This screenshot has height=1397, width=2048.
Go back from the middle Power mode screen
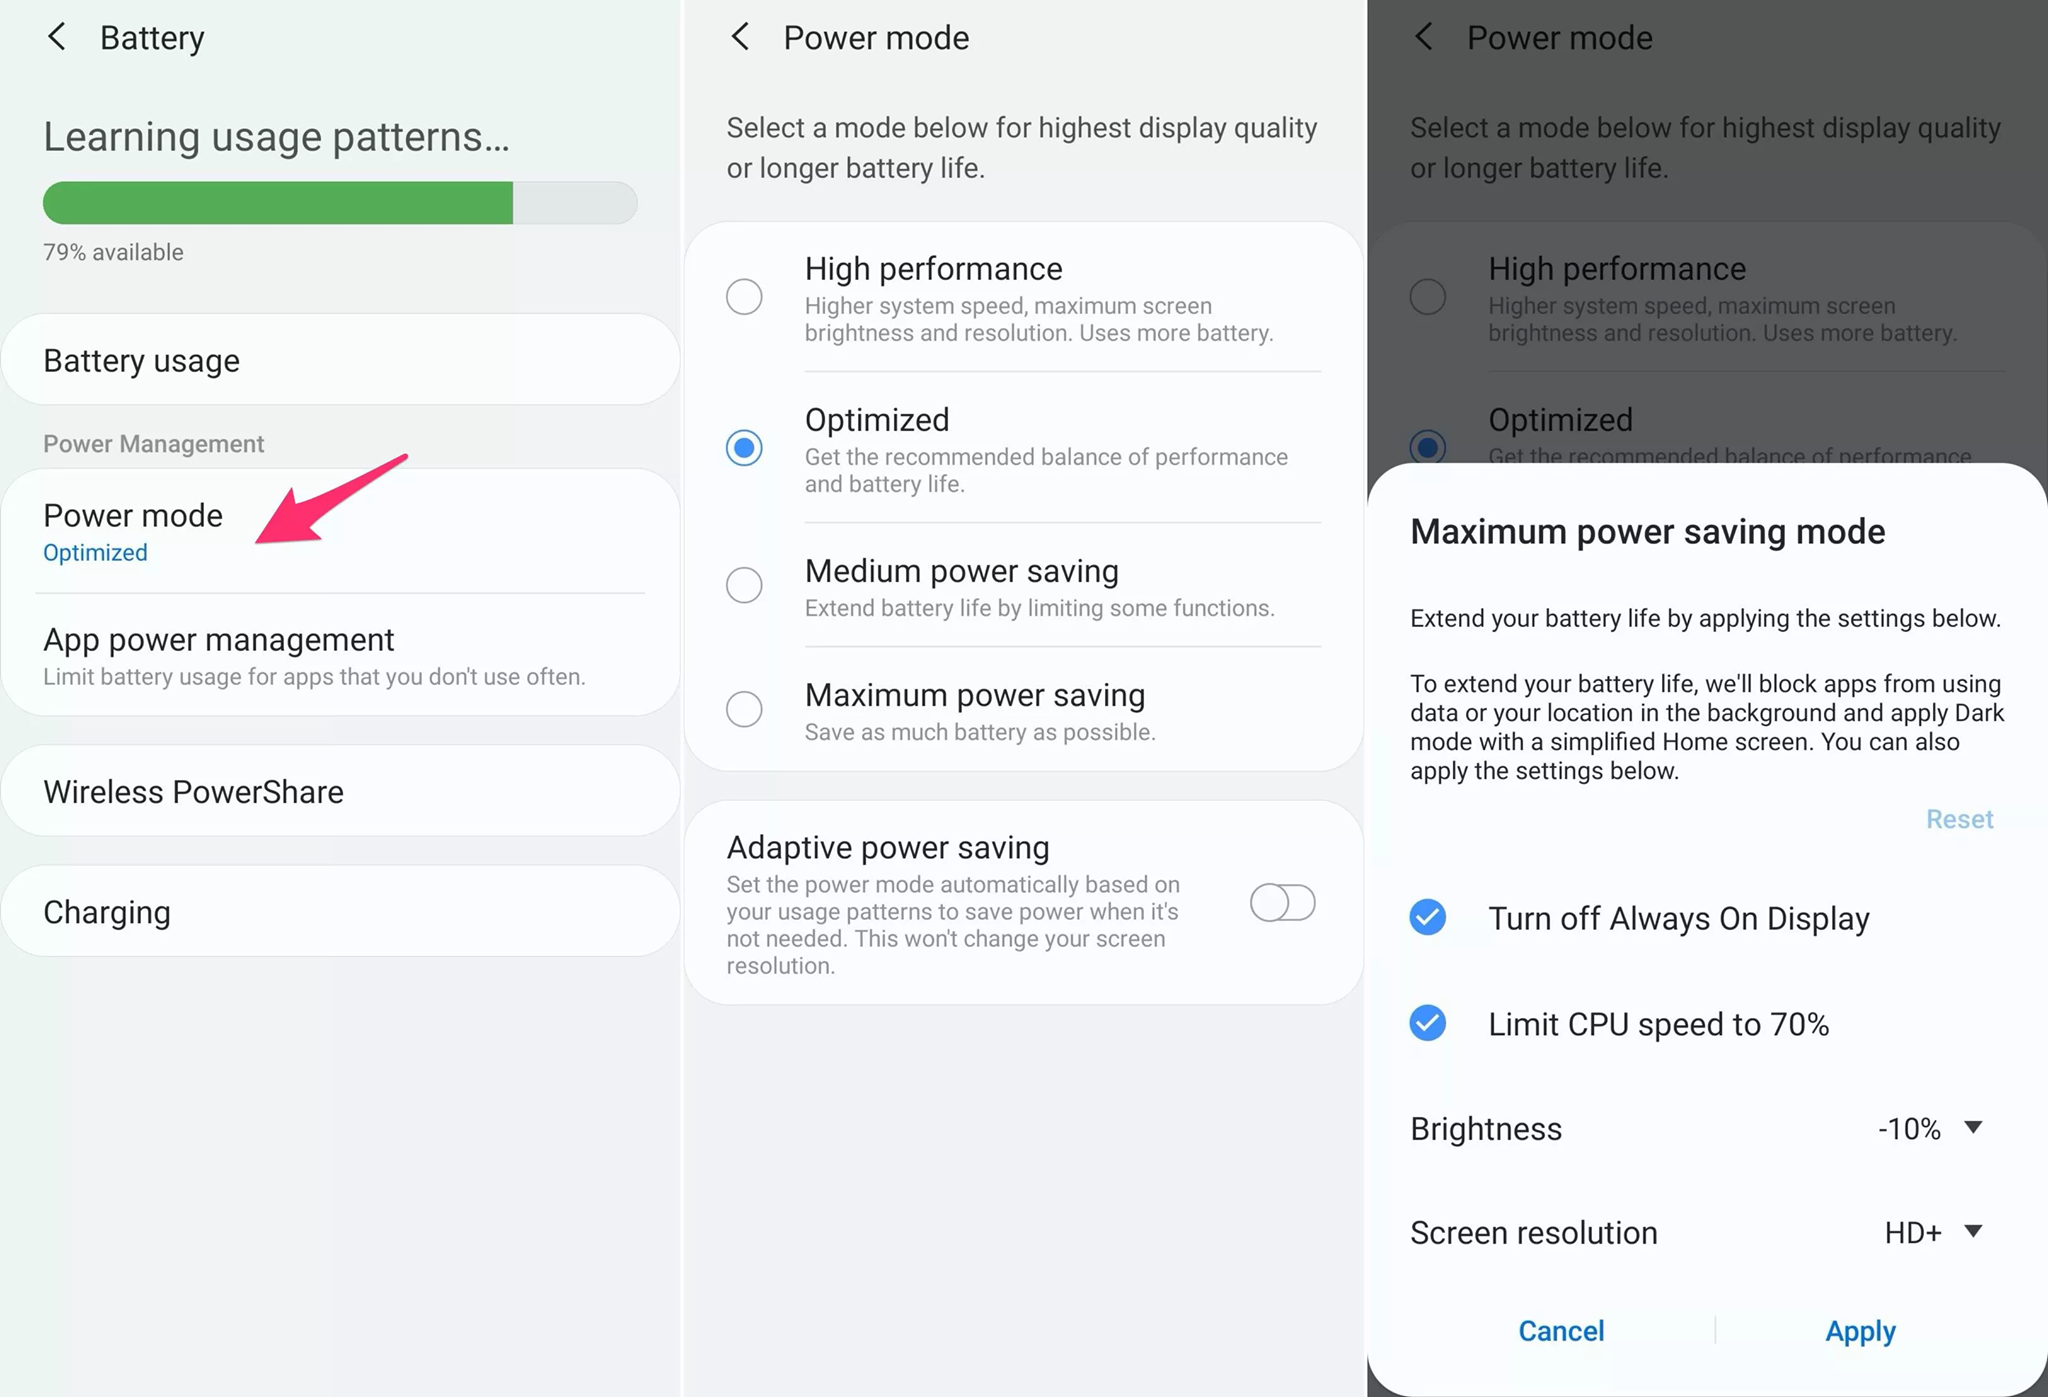740,38
